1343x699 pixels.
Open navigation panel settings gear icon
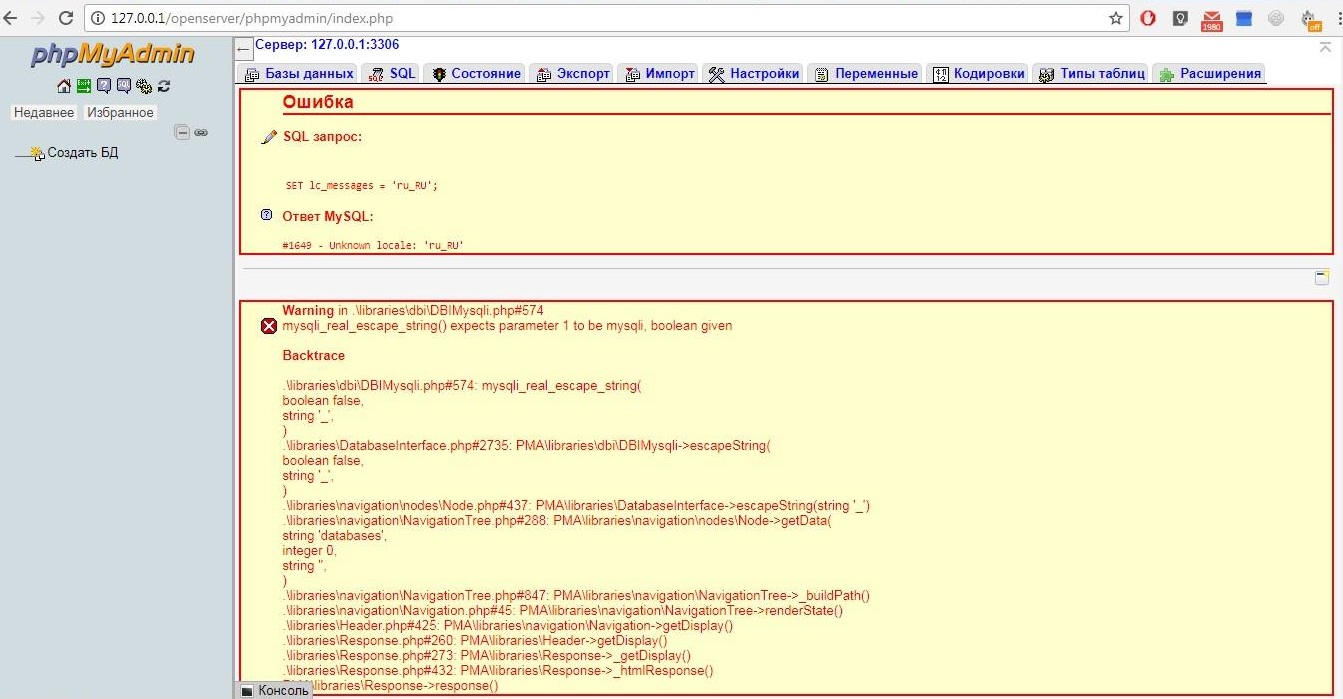coord(144,86)
